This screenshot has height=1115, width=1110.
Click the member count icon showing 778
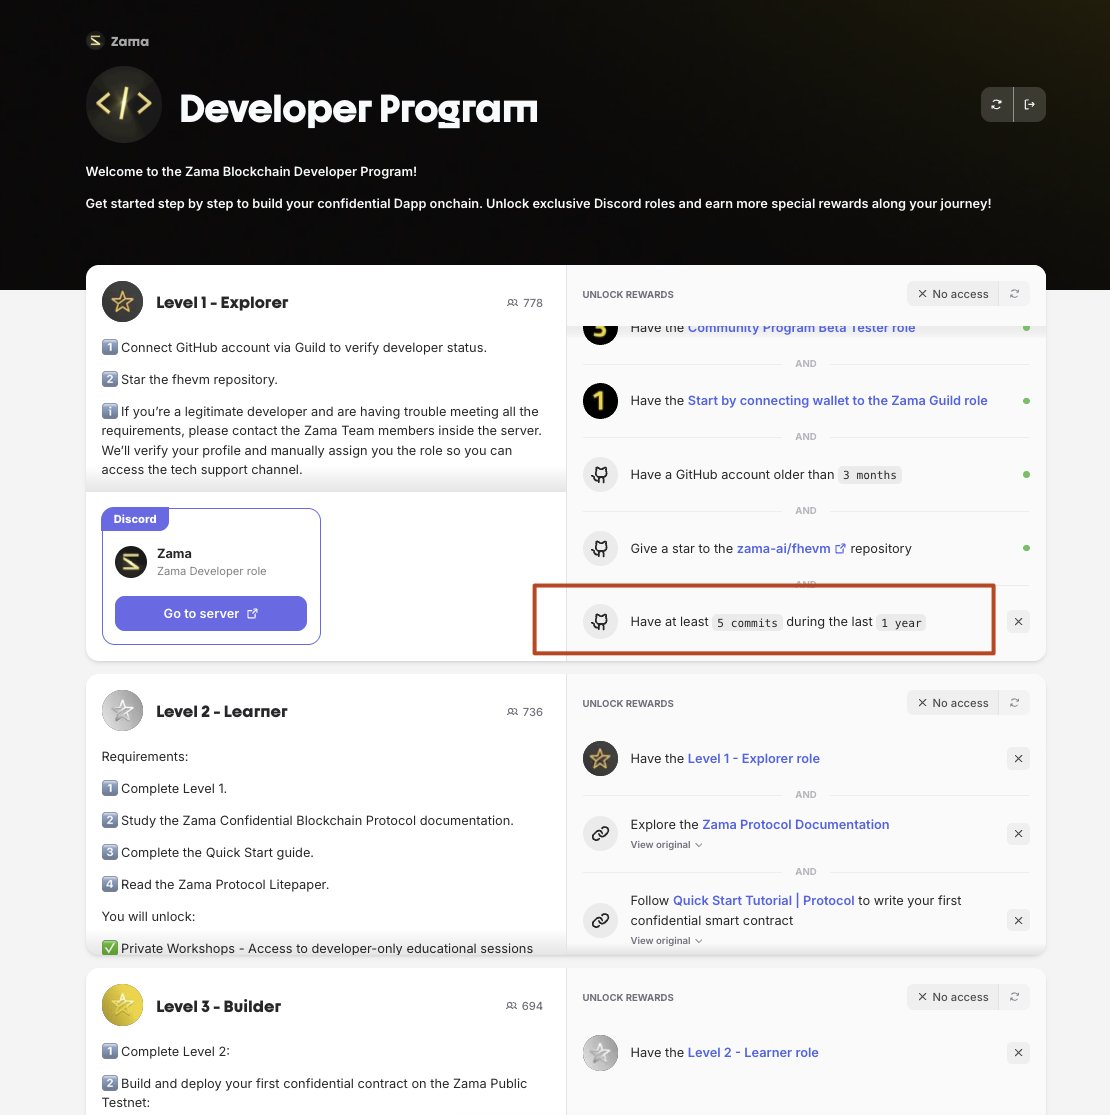click(512, 303)
